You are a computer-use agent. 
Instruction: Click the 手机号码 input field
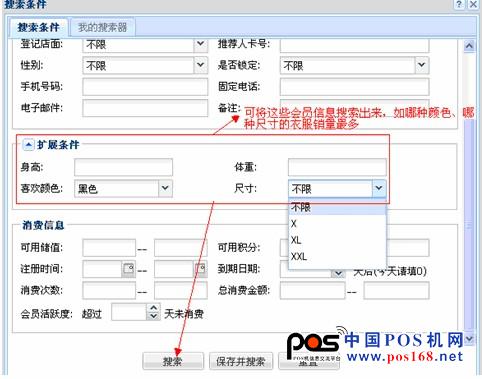pos(145,87)
